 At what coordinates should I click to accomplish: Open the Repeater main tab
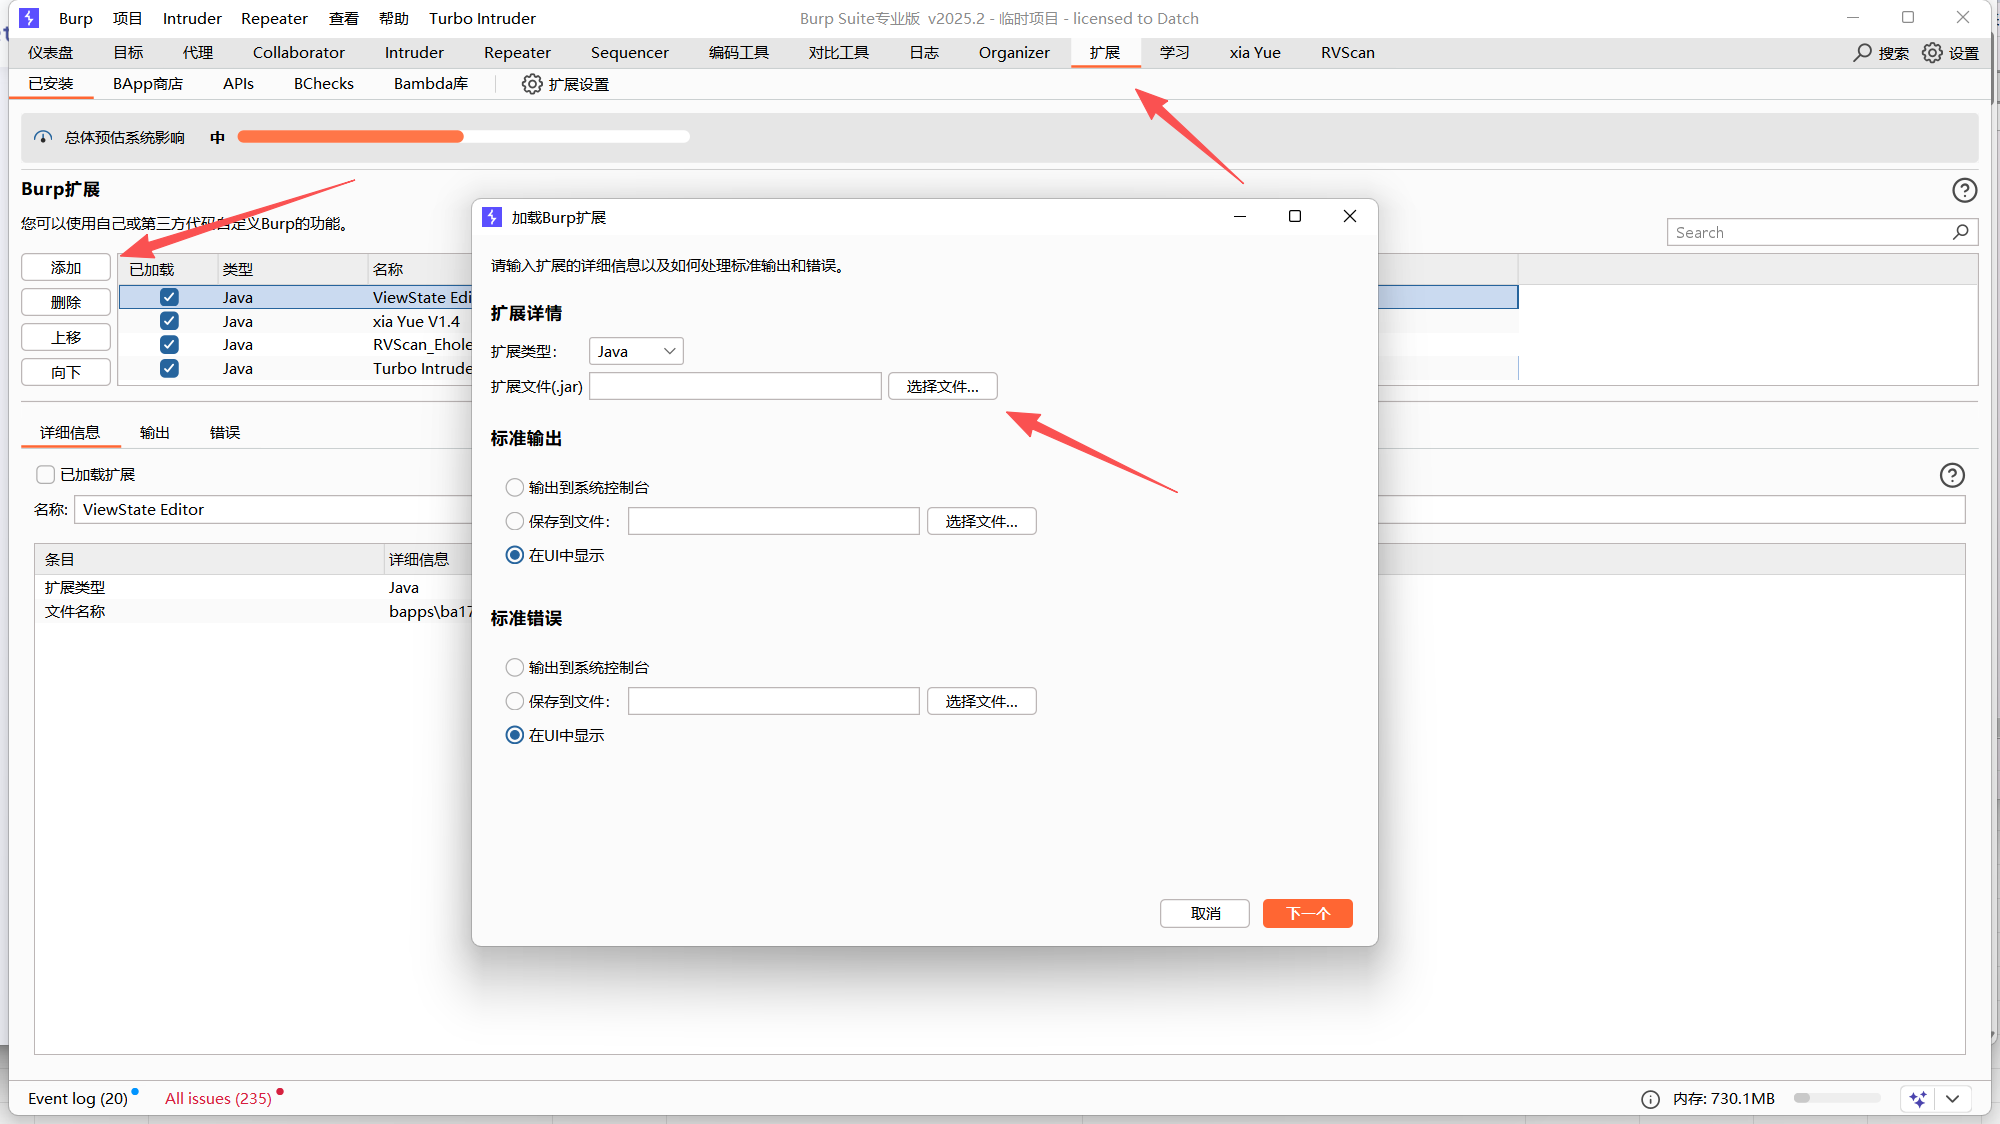(x=517, y=52)
